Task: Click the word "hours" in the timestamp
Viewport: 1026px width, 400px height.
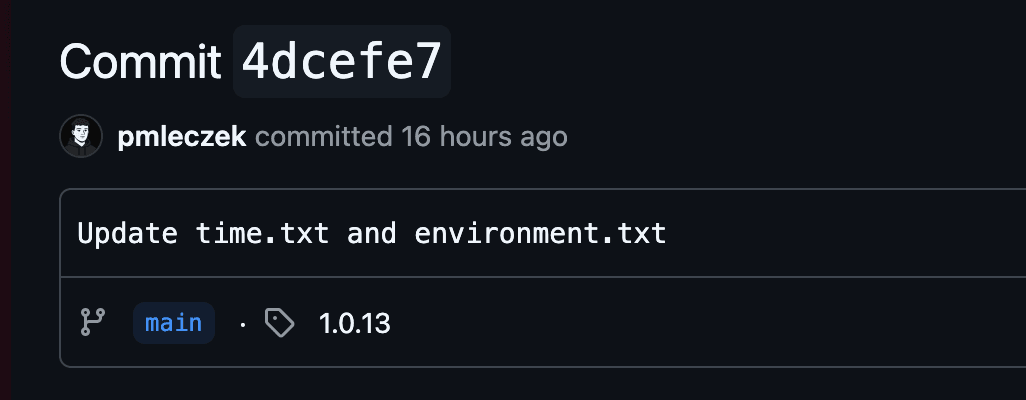Action: tap(474, 136)
